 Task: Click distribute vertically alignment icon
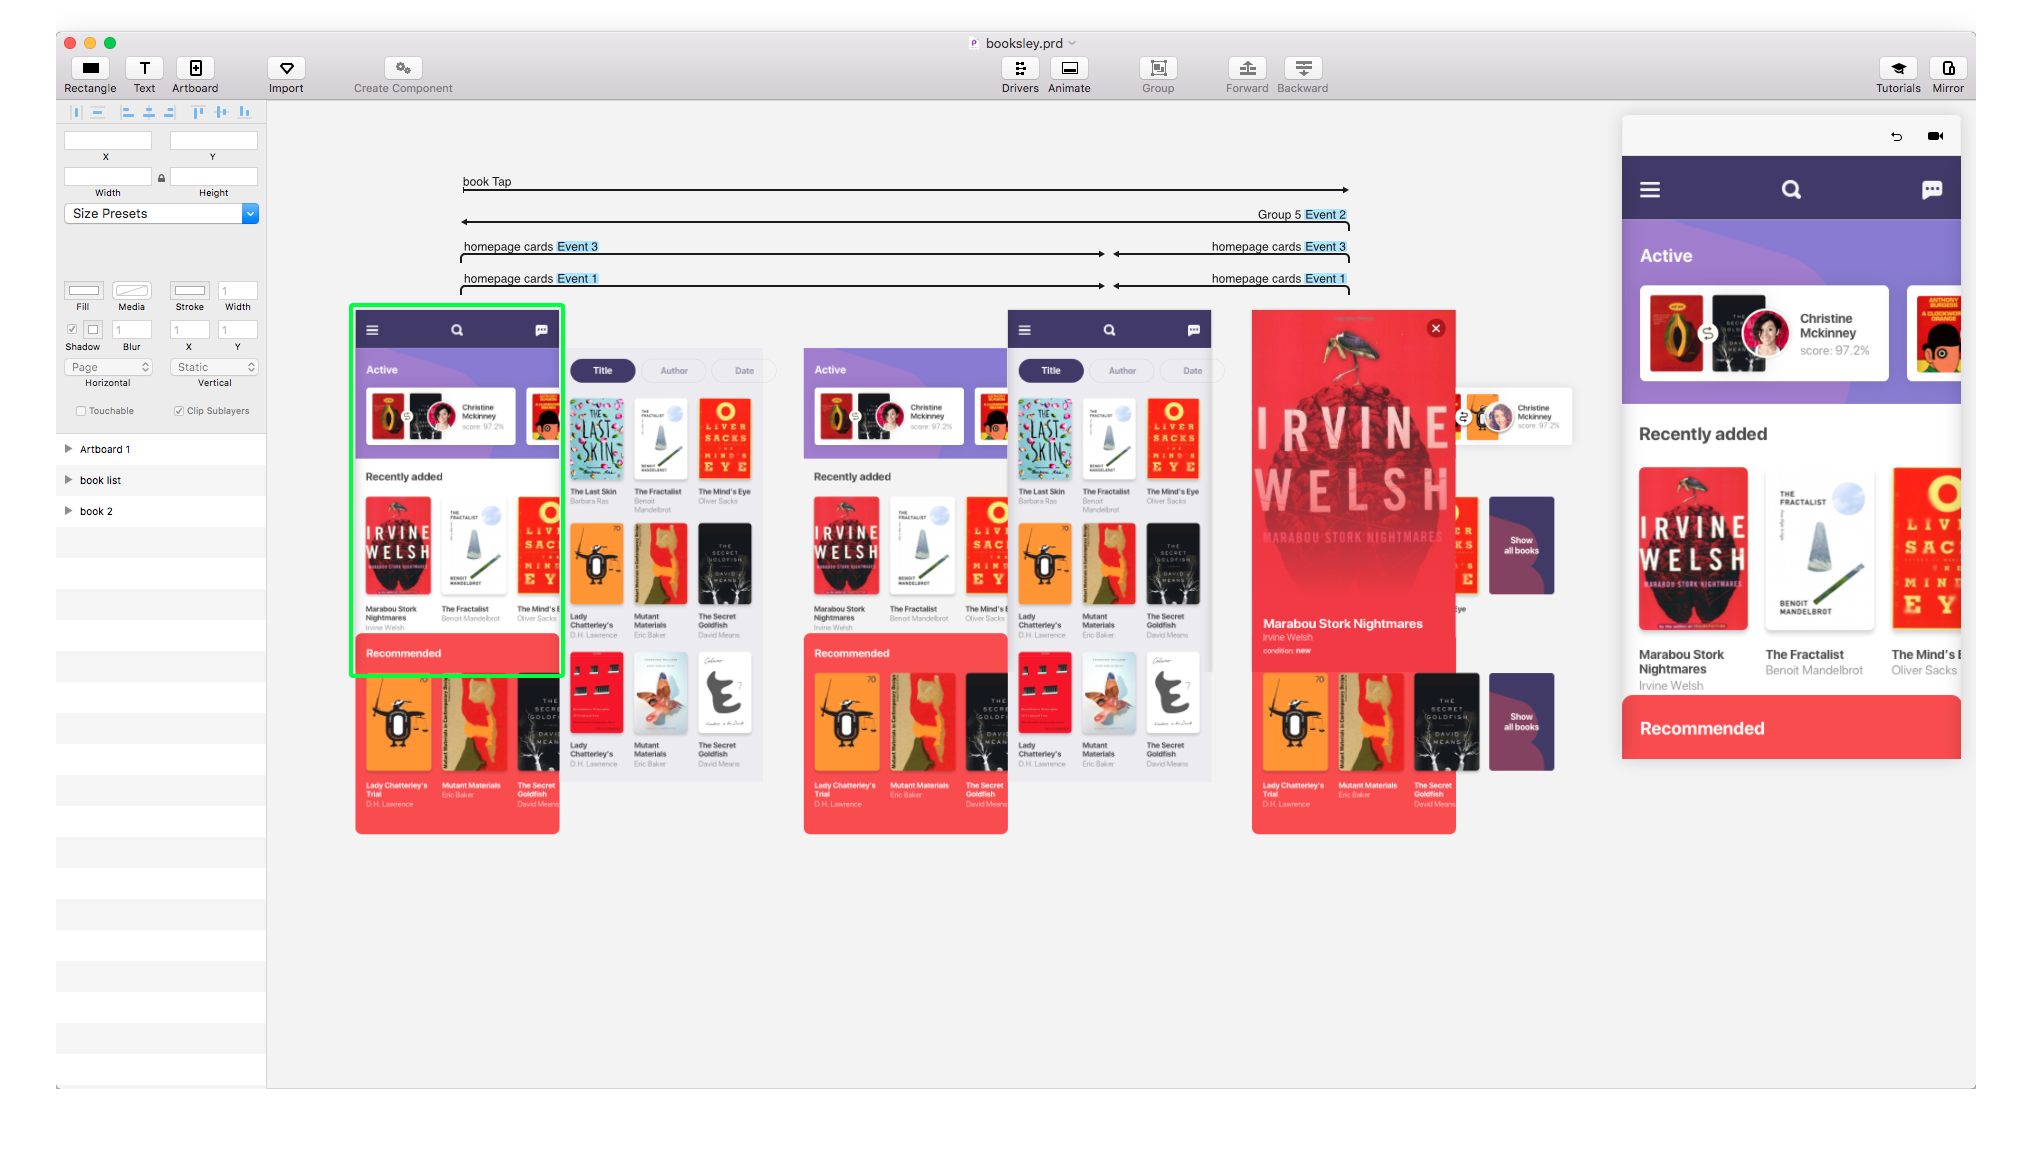(x=98, y=112)
